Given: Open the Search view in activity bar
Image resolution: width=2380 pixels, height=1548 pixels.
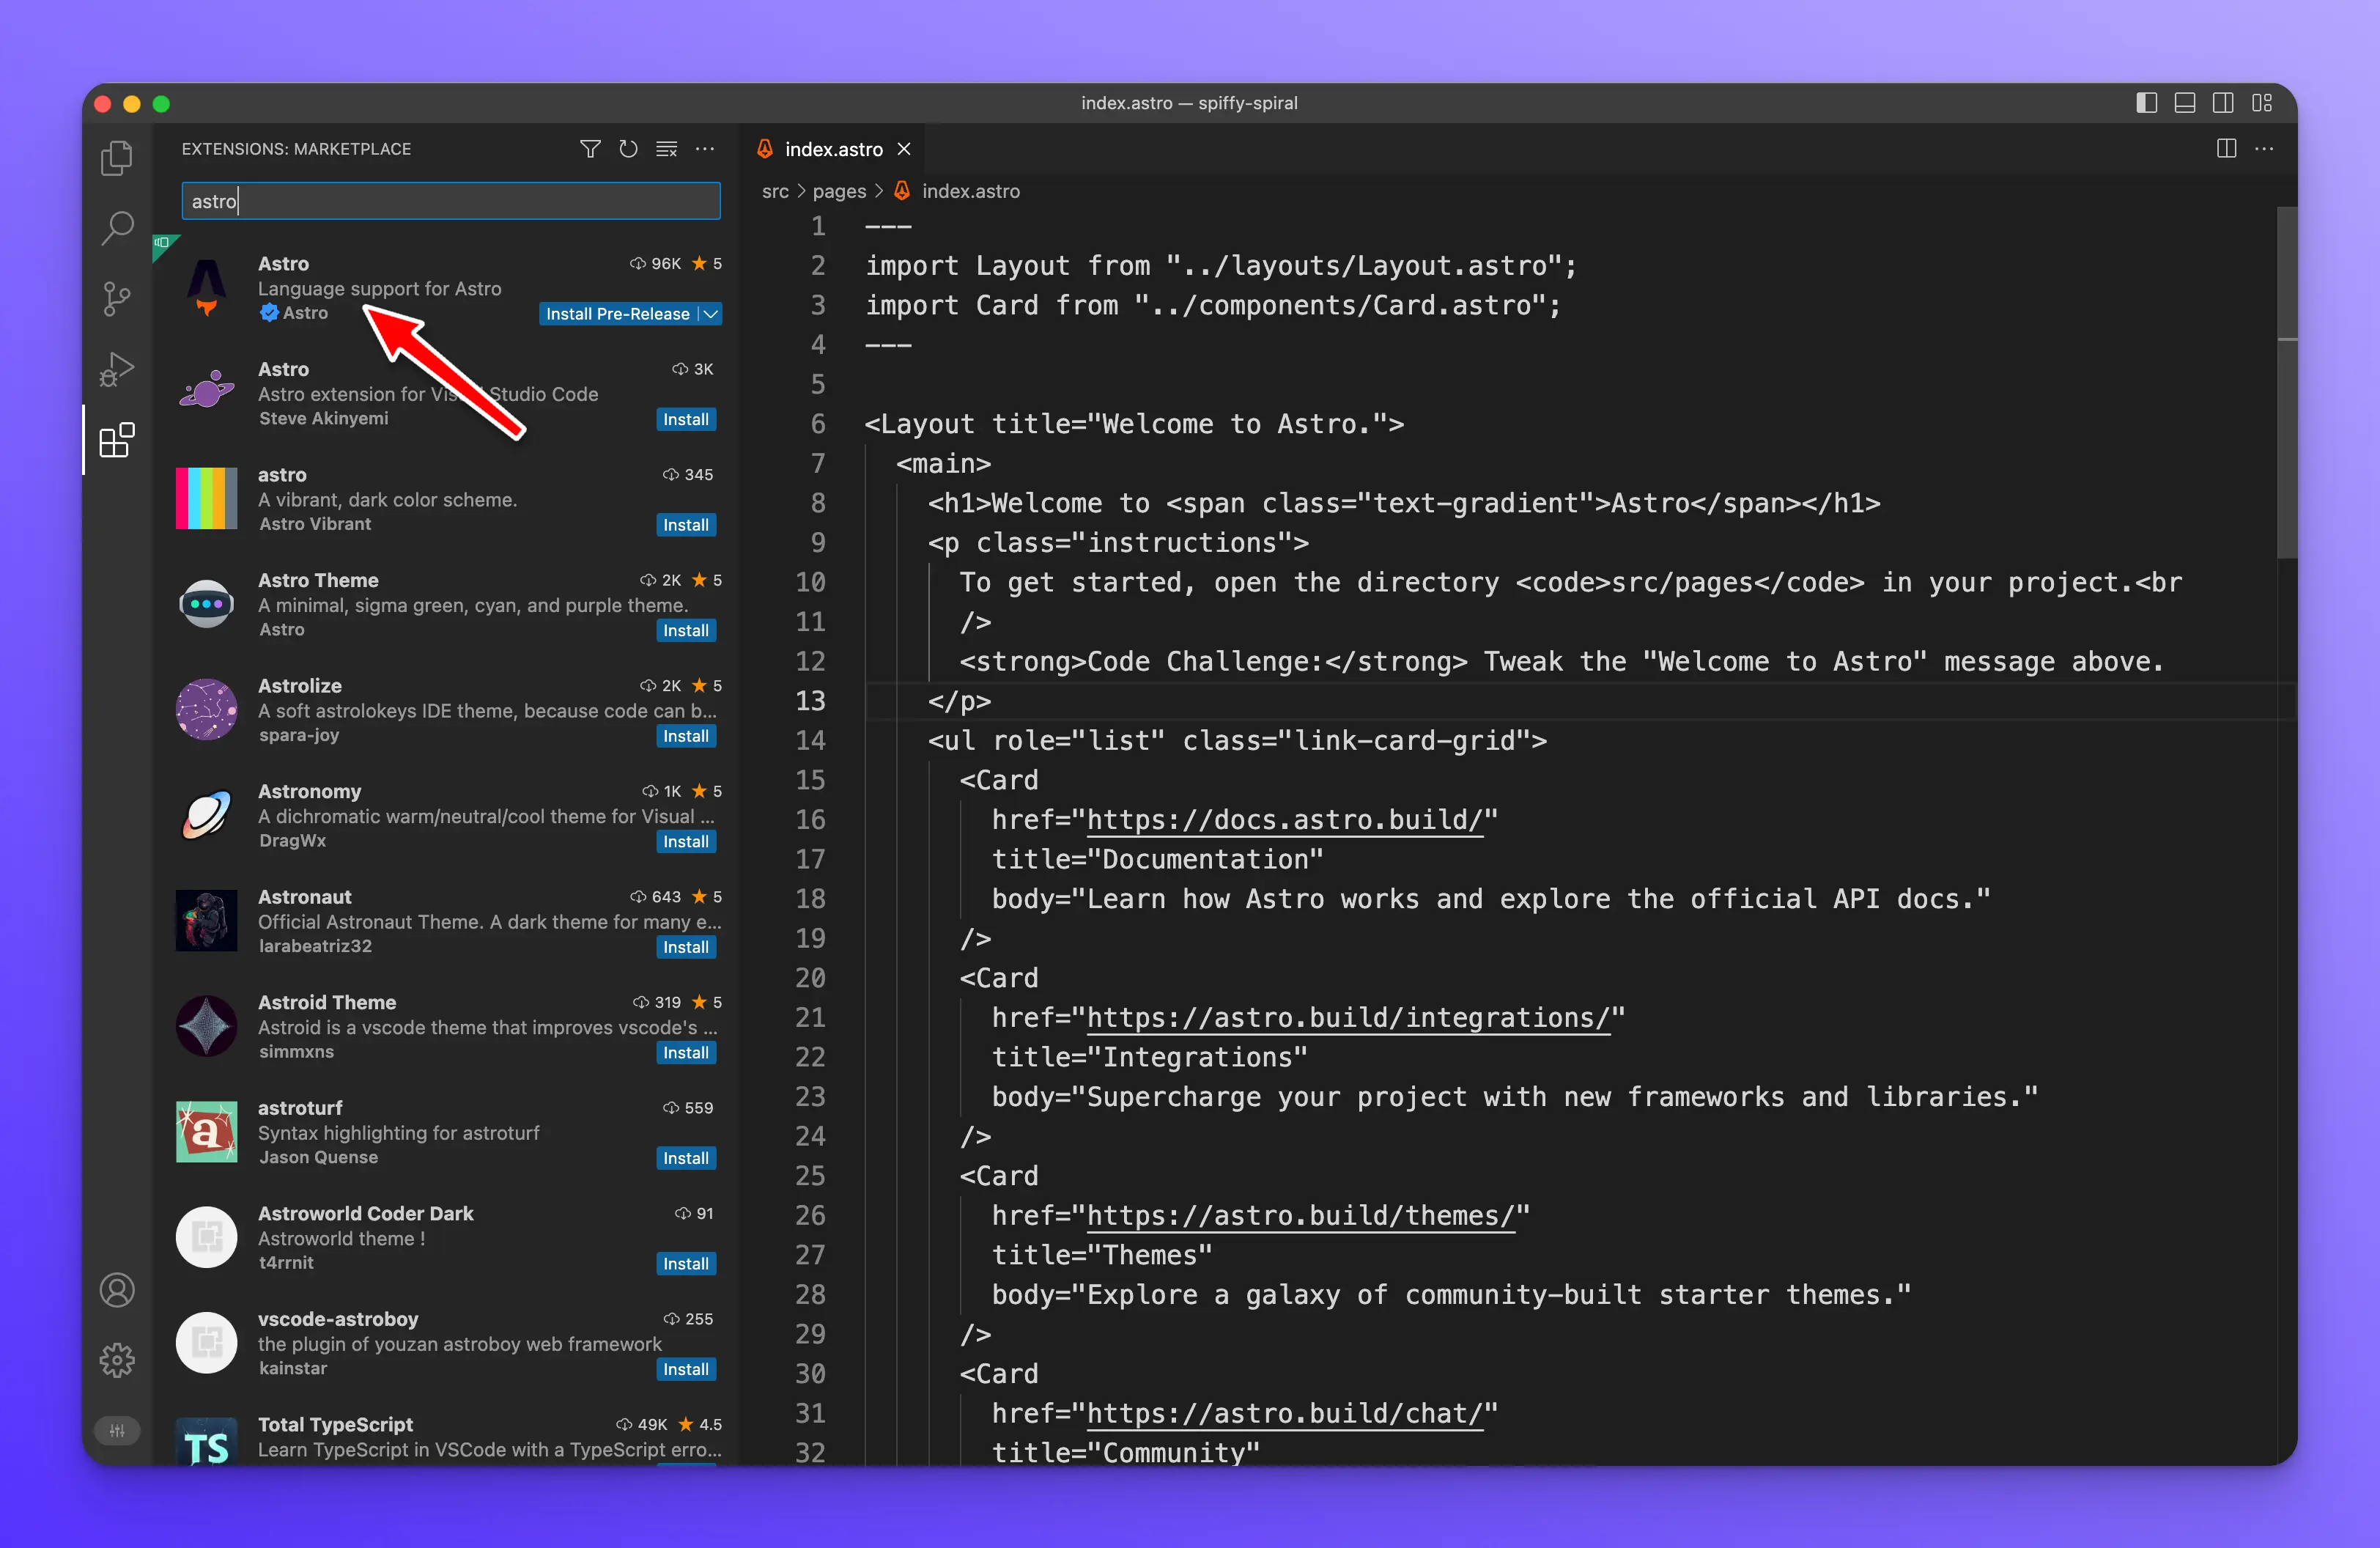Looking at the screenshot, I should point(117,228).
